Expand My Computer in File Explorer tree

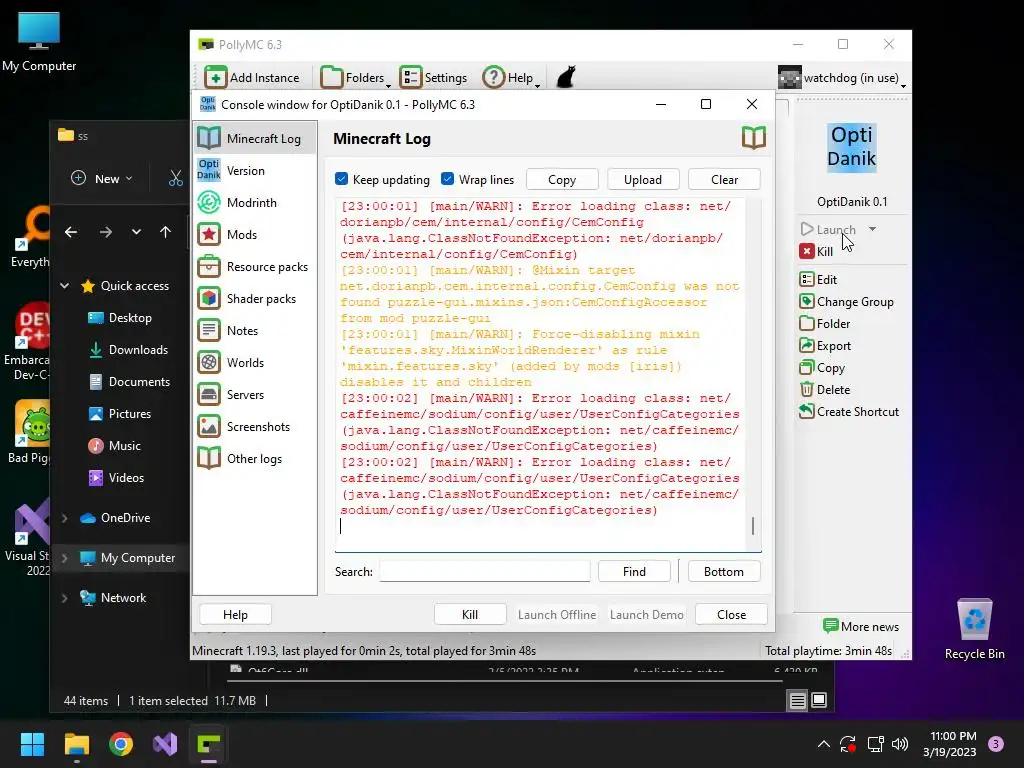click(65, 558)
